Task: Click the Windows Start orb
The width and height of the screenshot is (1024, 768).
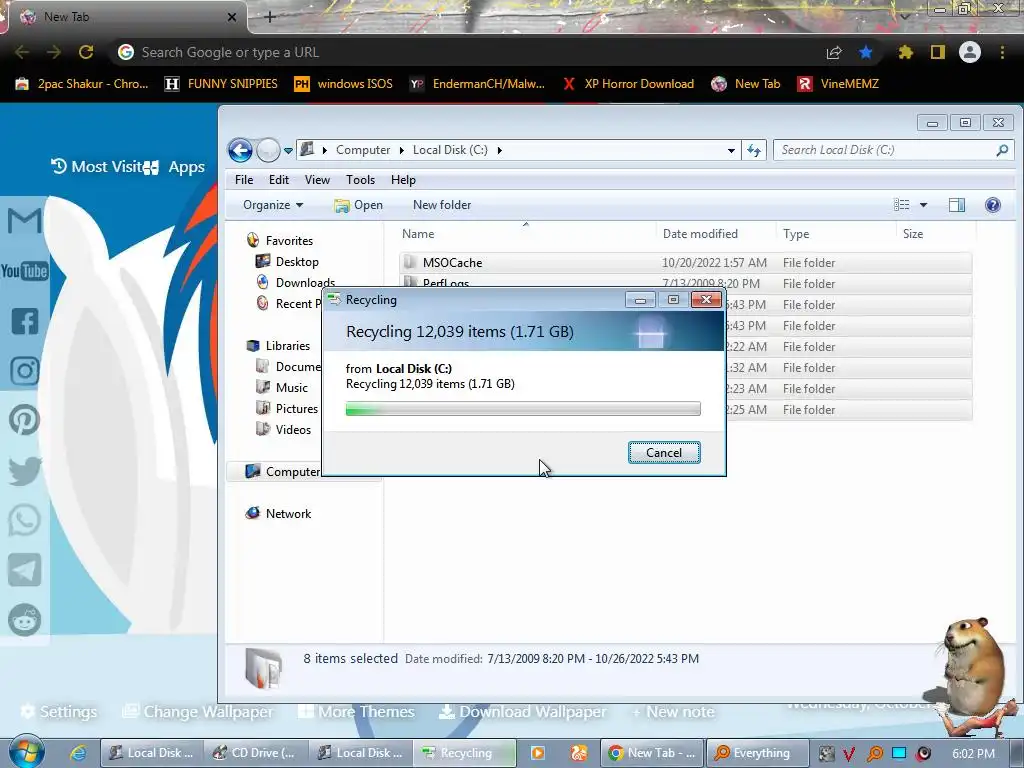Action: 26,752
